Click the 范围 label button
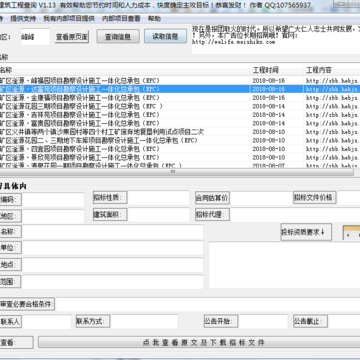This screenshot has width=360, height=360. click(10, 282)
